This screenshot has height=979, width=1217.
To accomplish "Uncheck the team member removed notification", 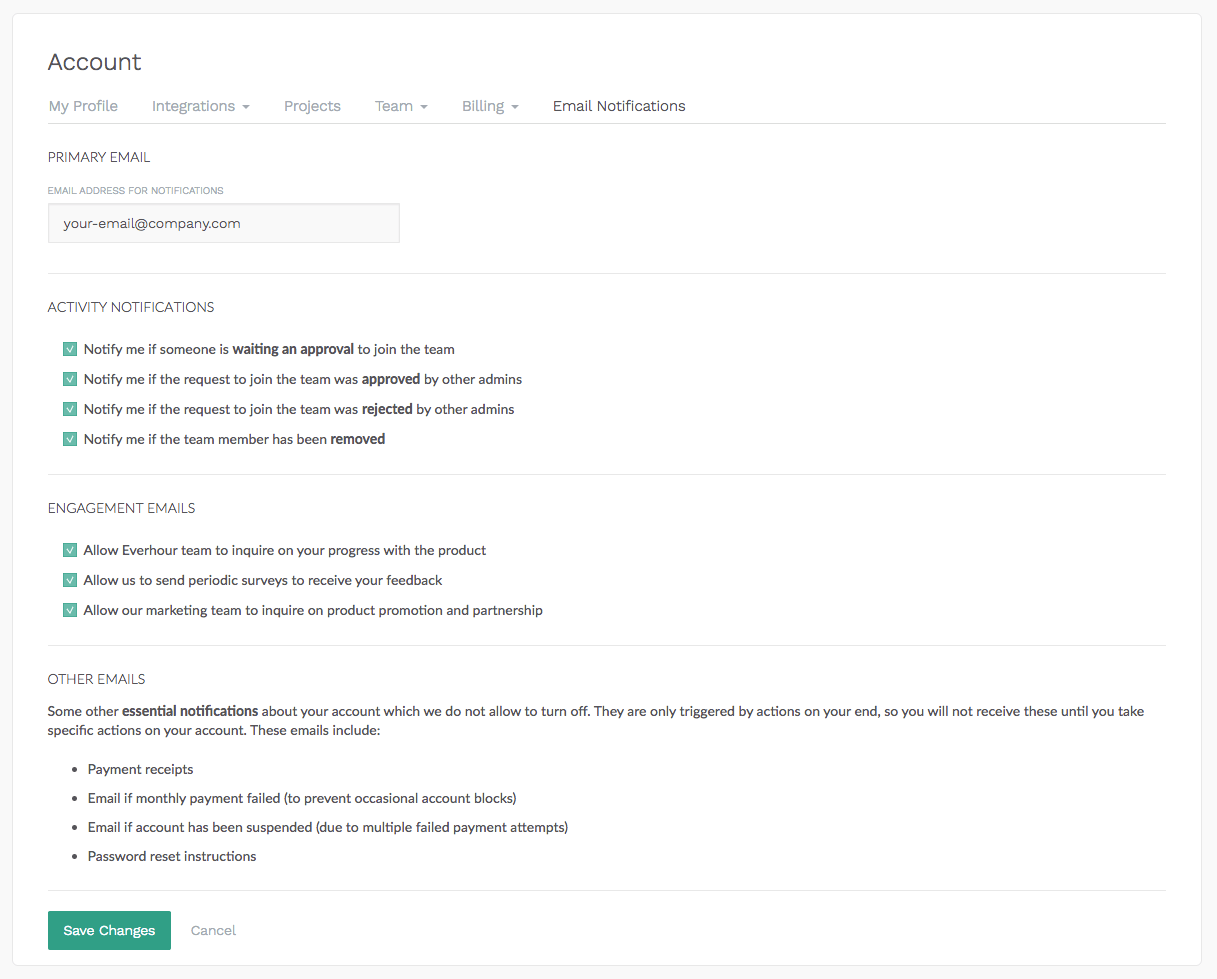I will point(70,439).
